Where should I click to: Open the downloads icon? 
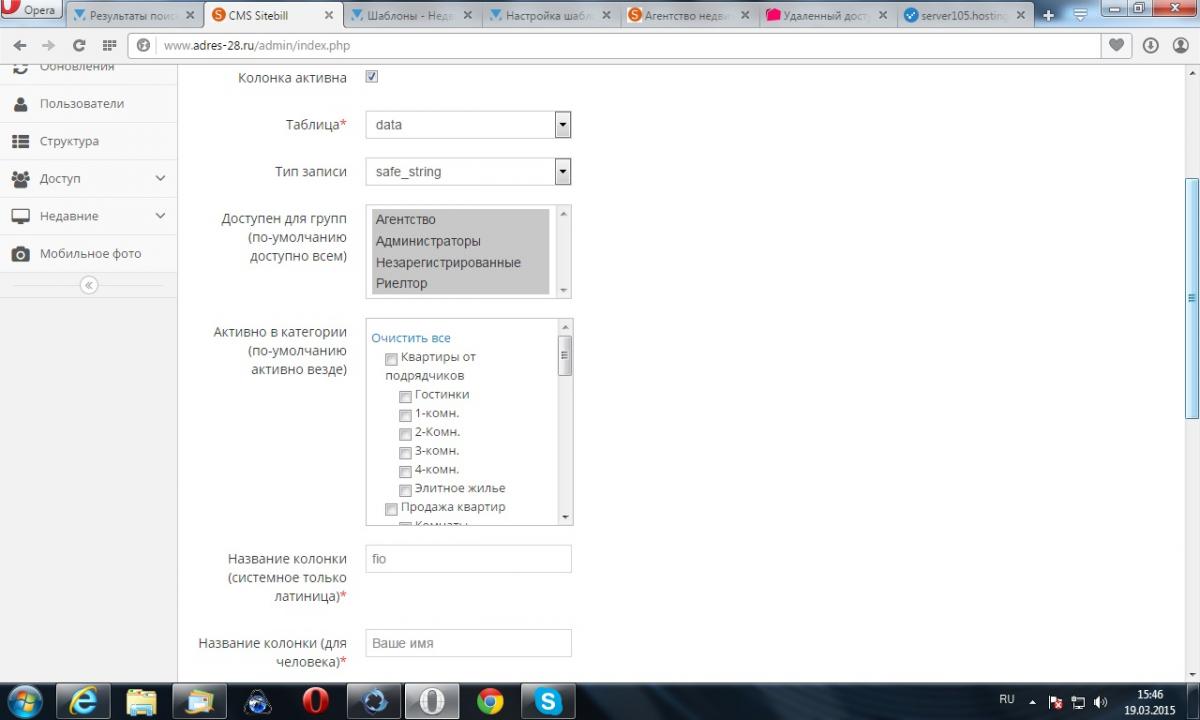[x=1151, y=45]
